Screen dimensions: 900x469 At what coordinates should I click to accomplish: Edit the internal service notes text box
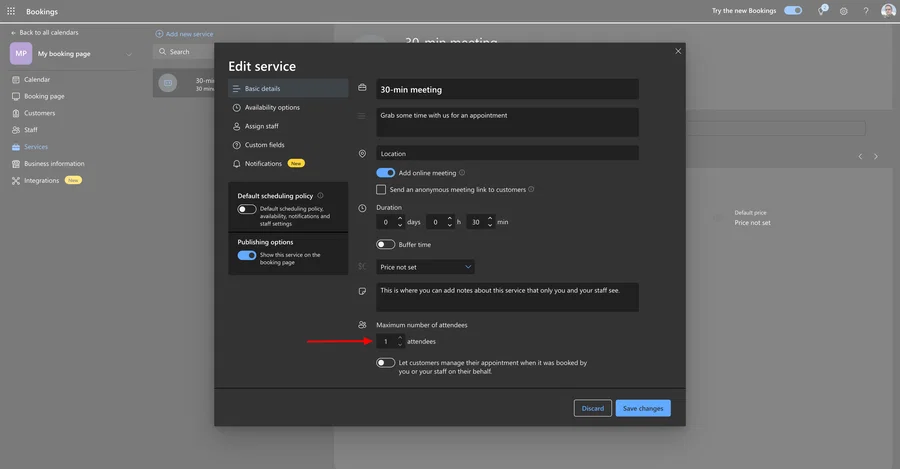507,297
